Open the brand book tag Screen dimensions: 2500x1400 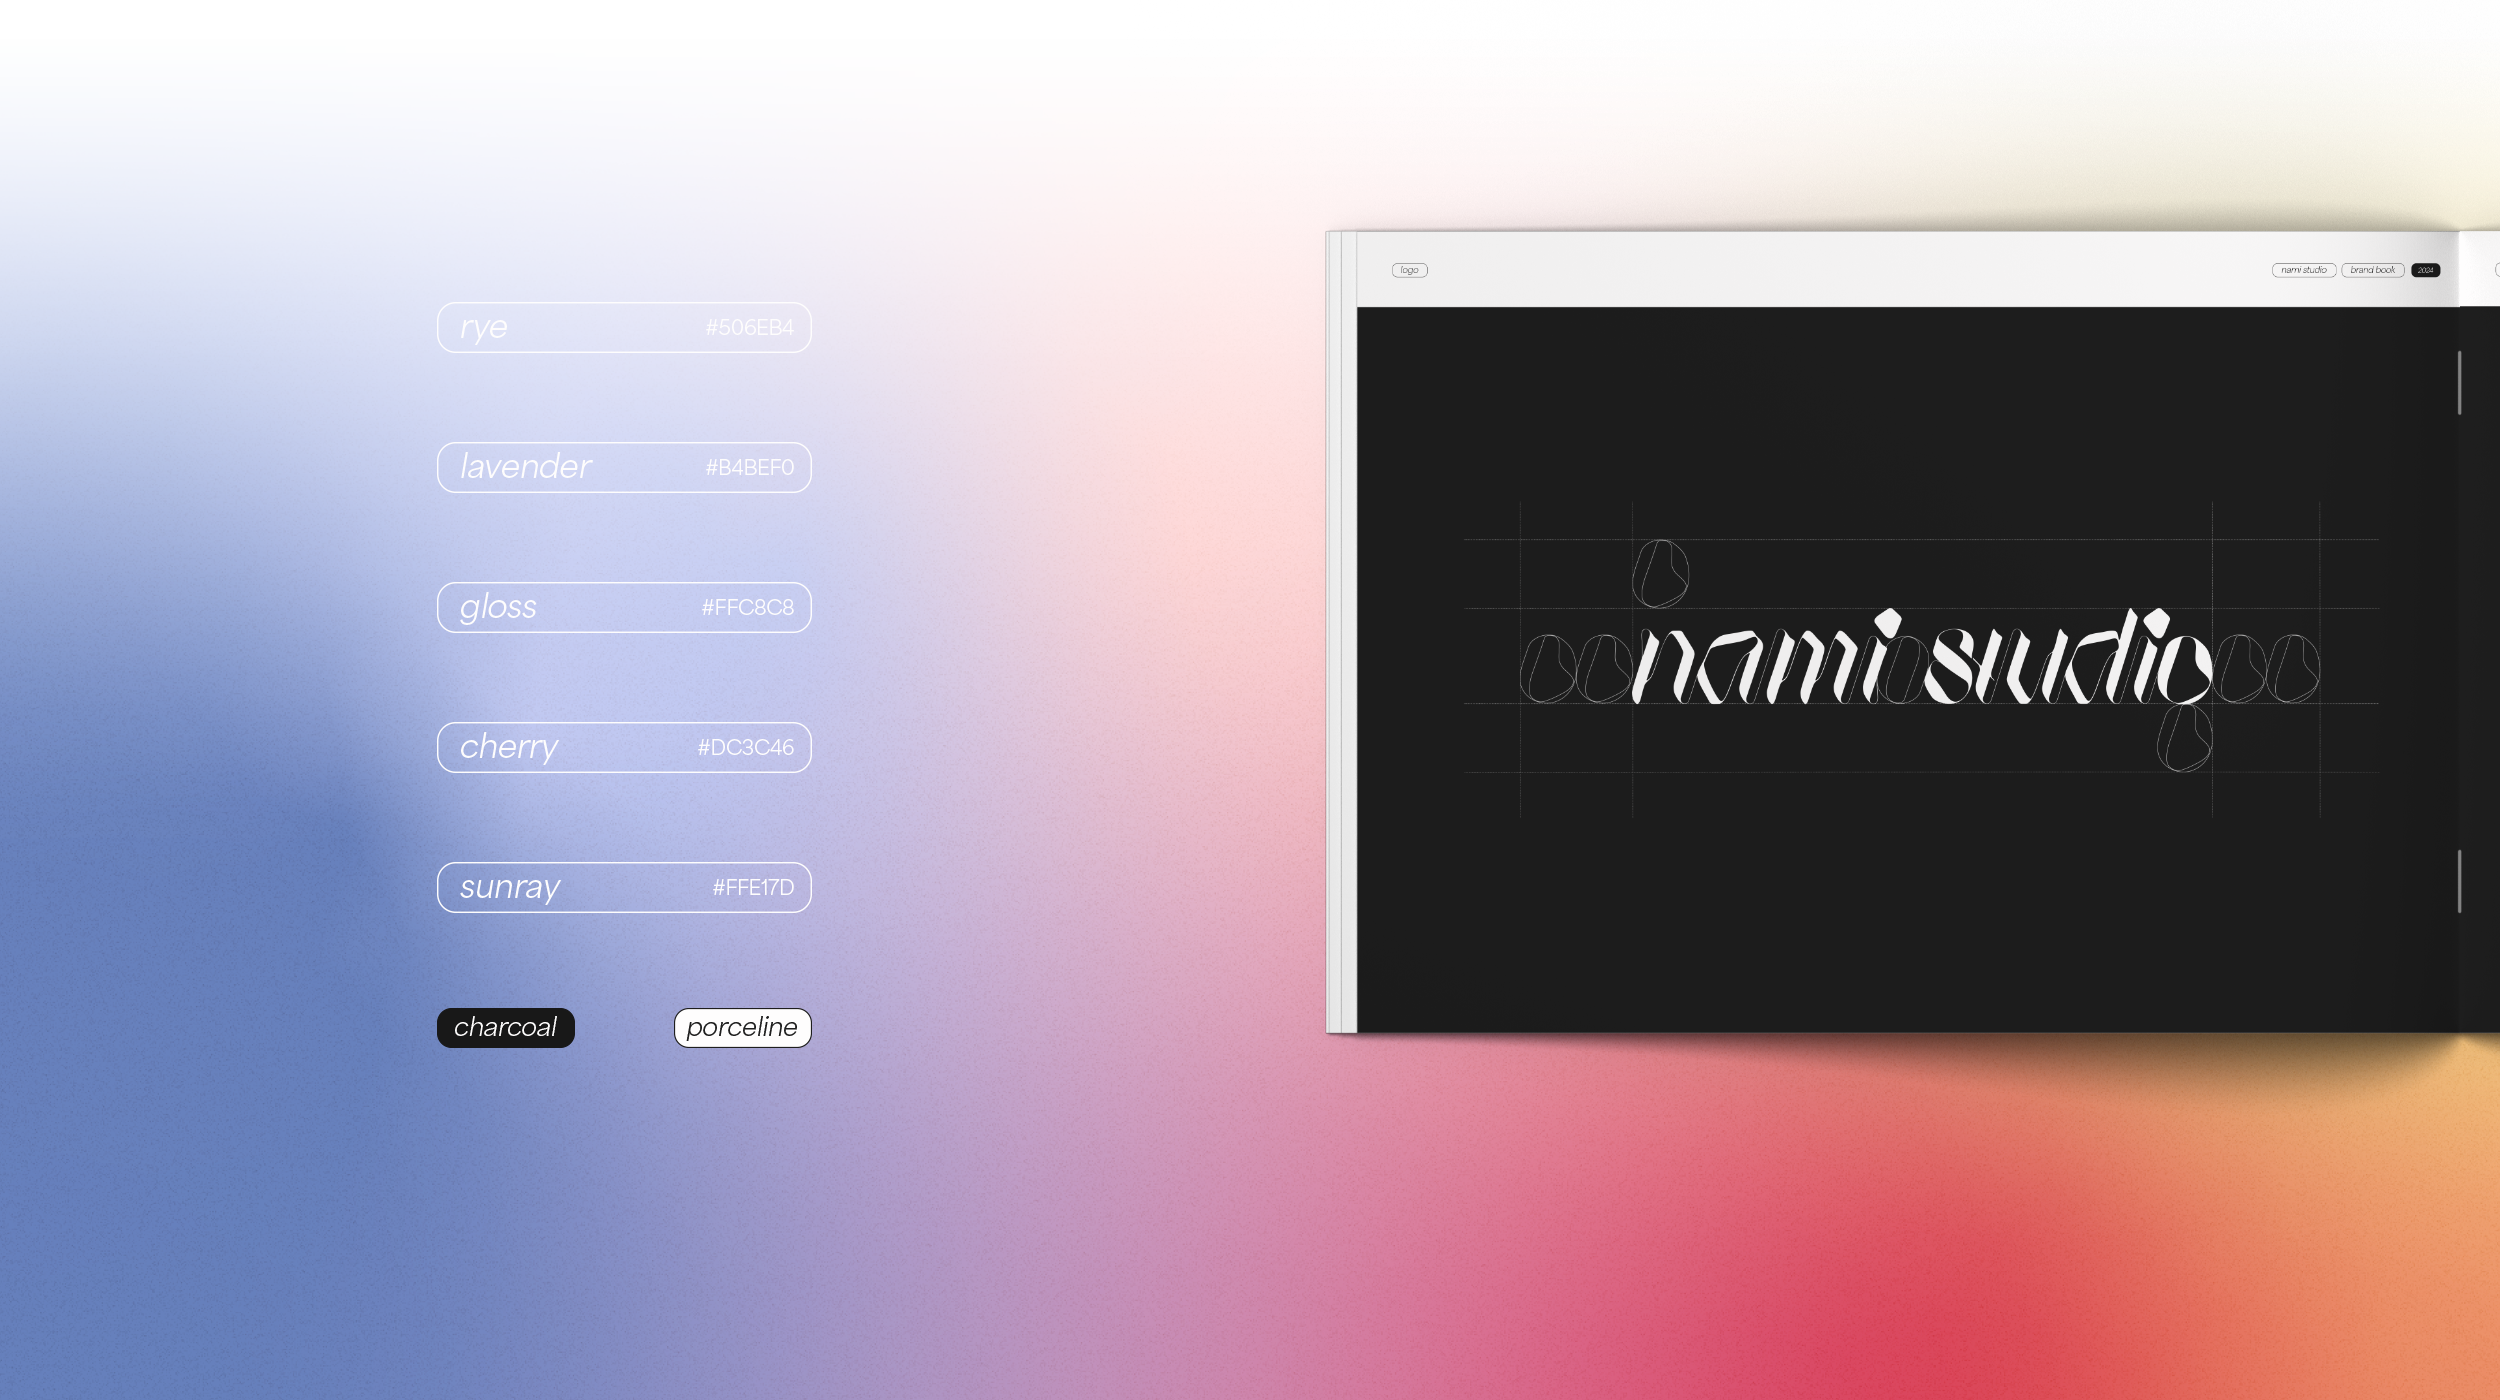tap(2373, 270)
